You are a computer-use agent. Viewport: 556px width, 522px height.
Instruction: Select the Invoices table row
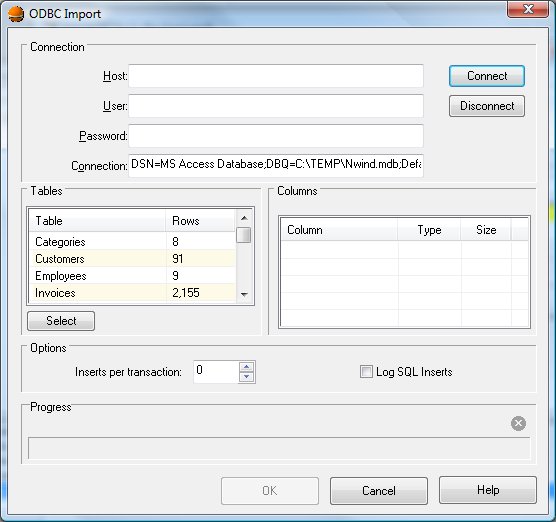pos(132,293)
